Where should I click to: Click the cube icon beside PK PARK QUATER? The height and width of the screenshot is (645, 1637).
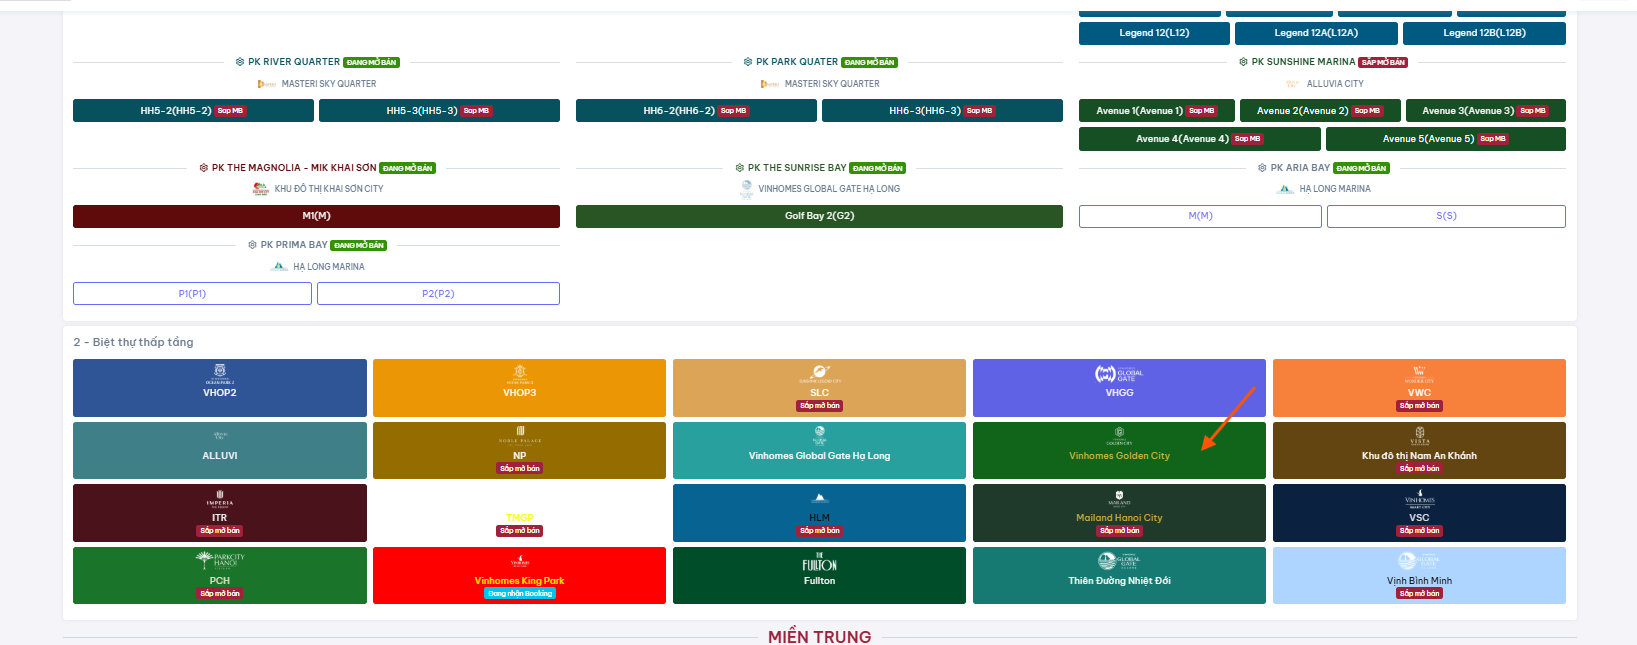point(748,62)
